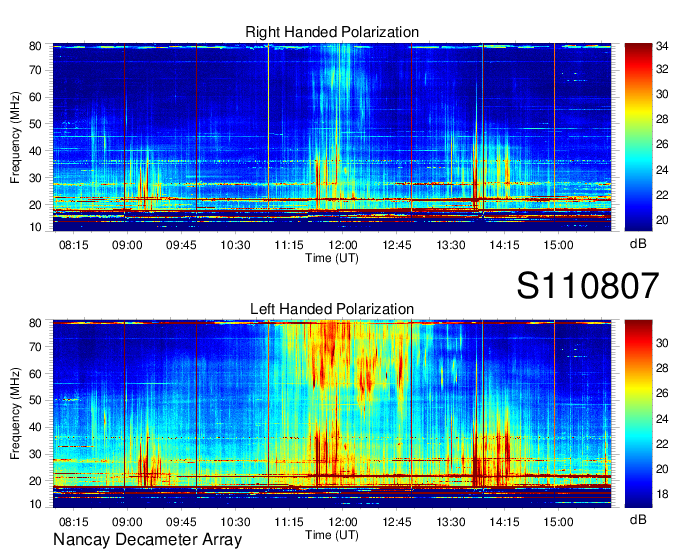
Task: Click the 22 label on the lower color bar
Action: click(x=662, y=444)
